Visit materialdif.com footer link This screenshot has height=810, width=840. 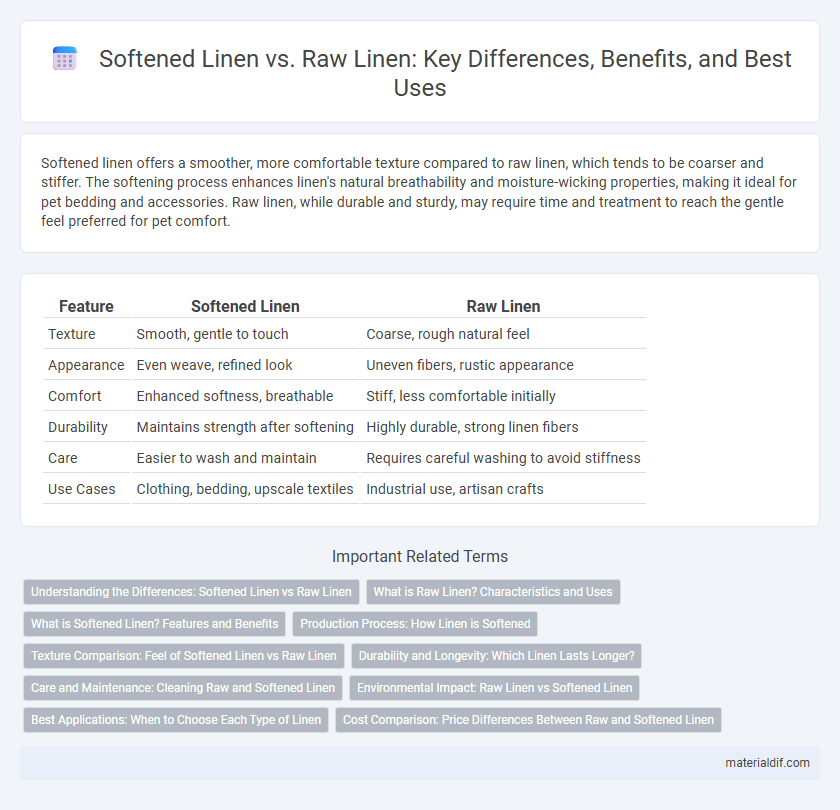pos(767,763)
